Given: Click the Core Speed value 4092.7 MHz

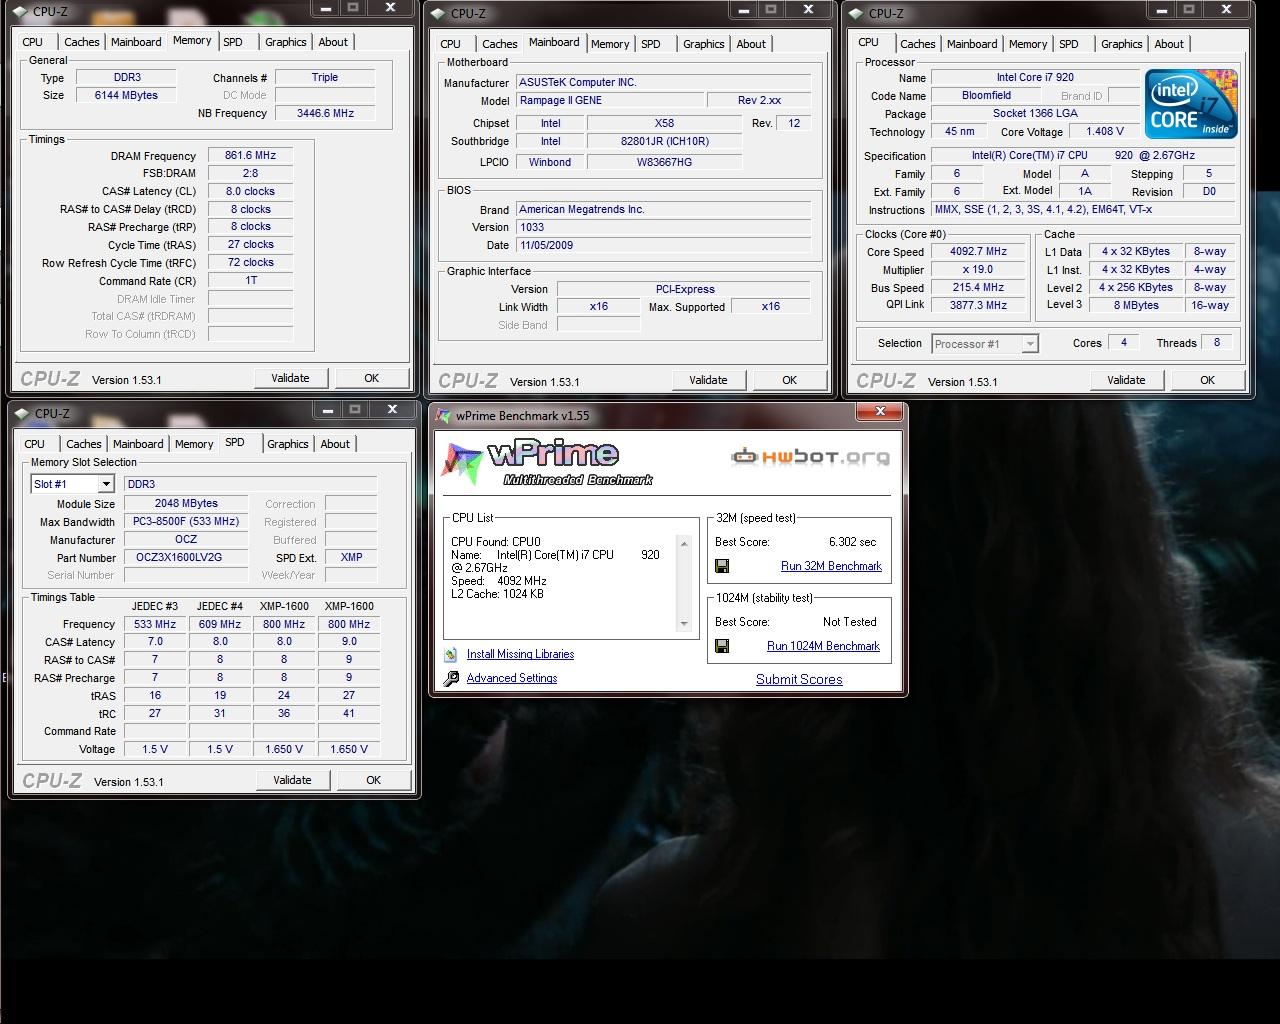Looking at the screenshot, I should pos(978,251).
